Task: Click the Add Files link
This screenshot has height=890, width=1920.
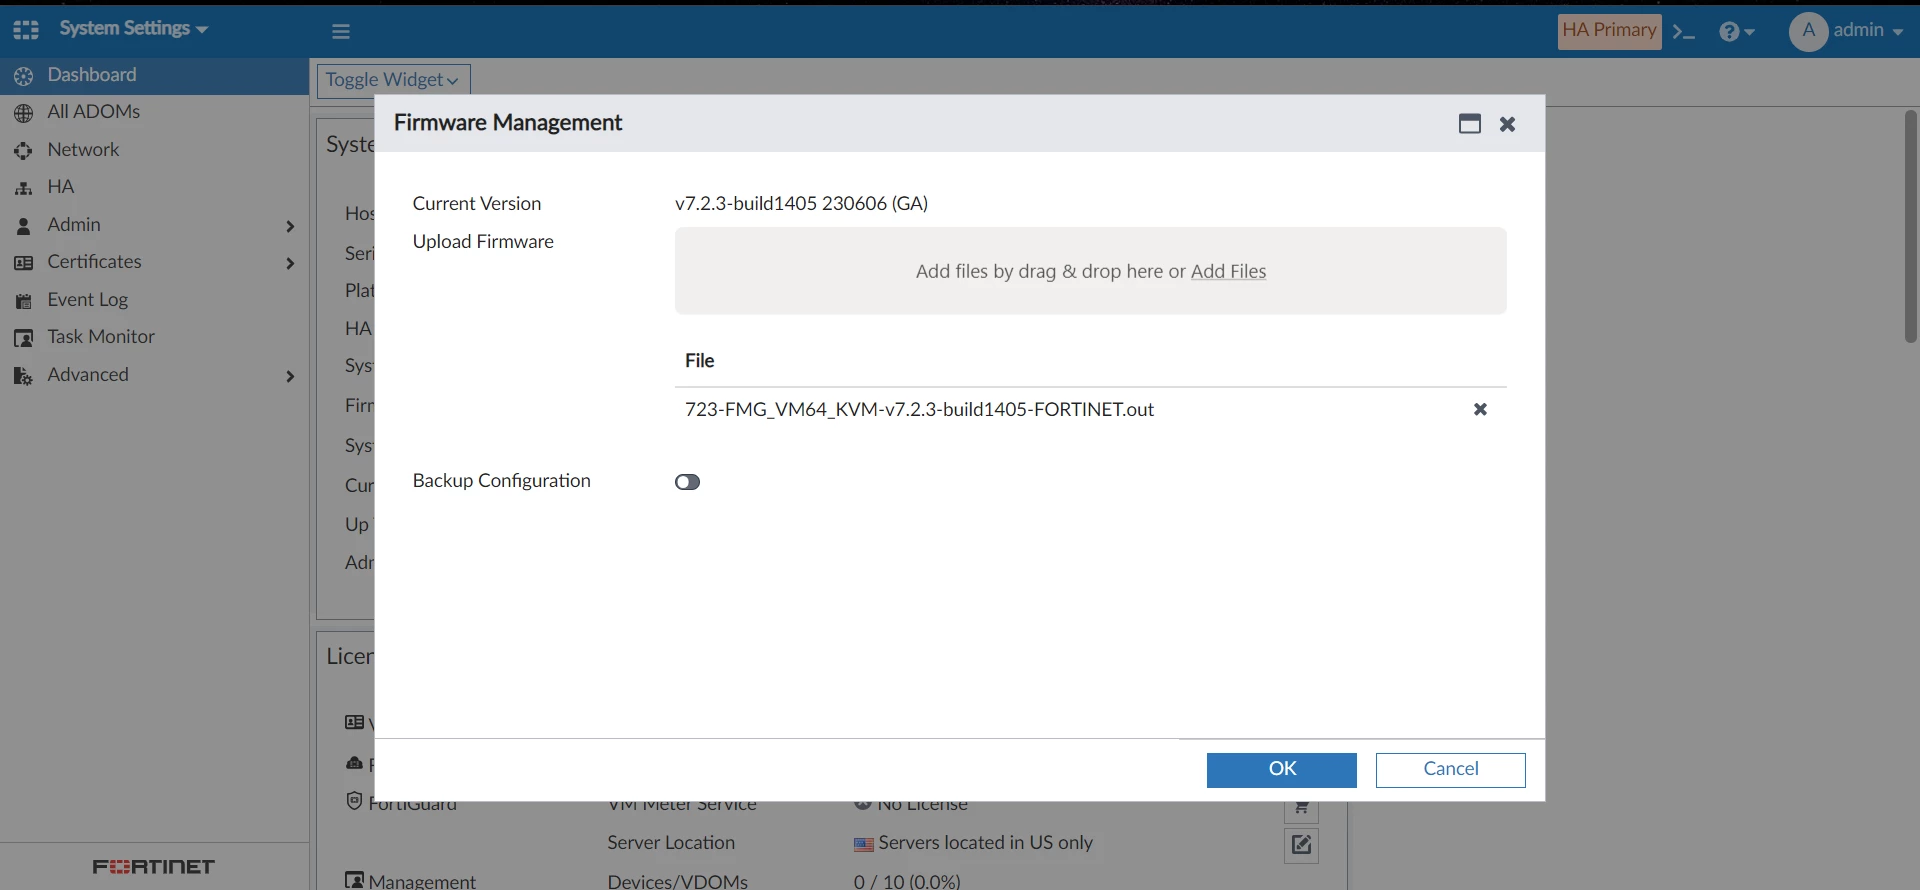Action: [x=1228, y=272]
